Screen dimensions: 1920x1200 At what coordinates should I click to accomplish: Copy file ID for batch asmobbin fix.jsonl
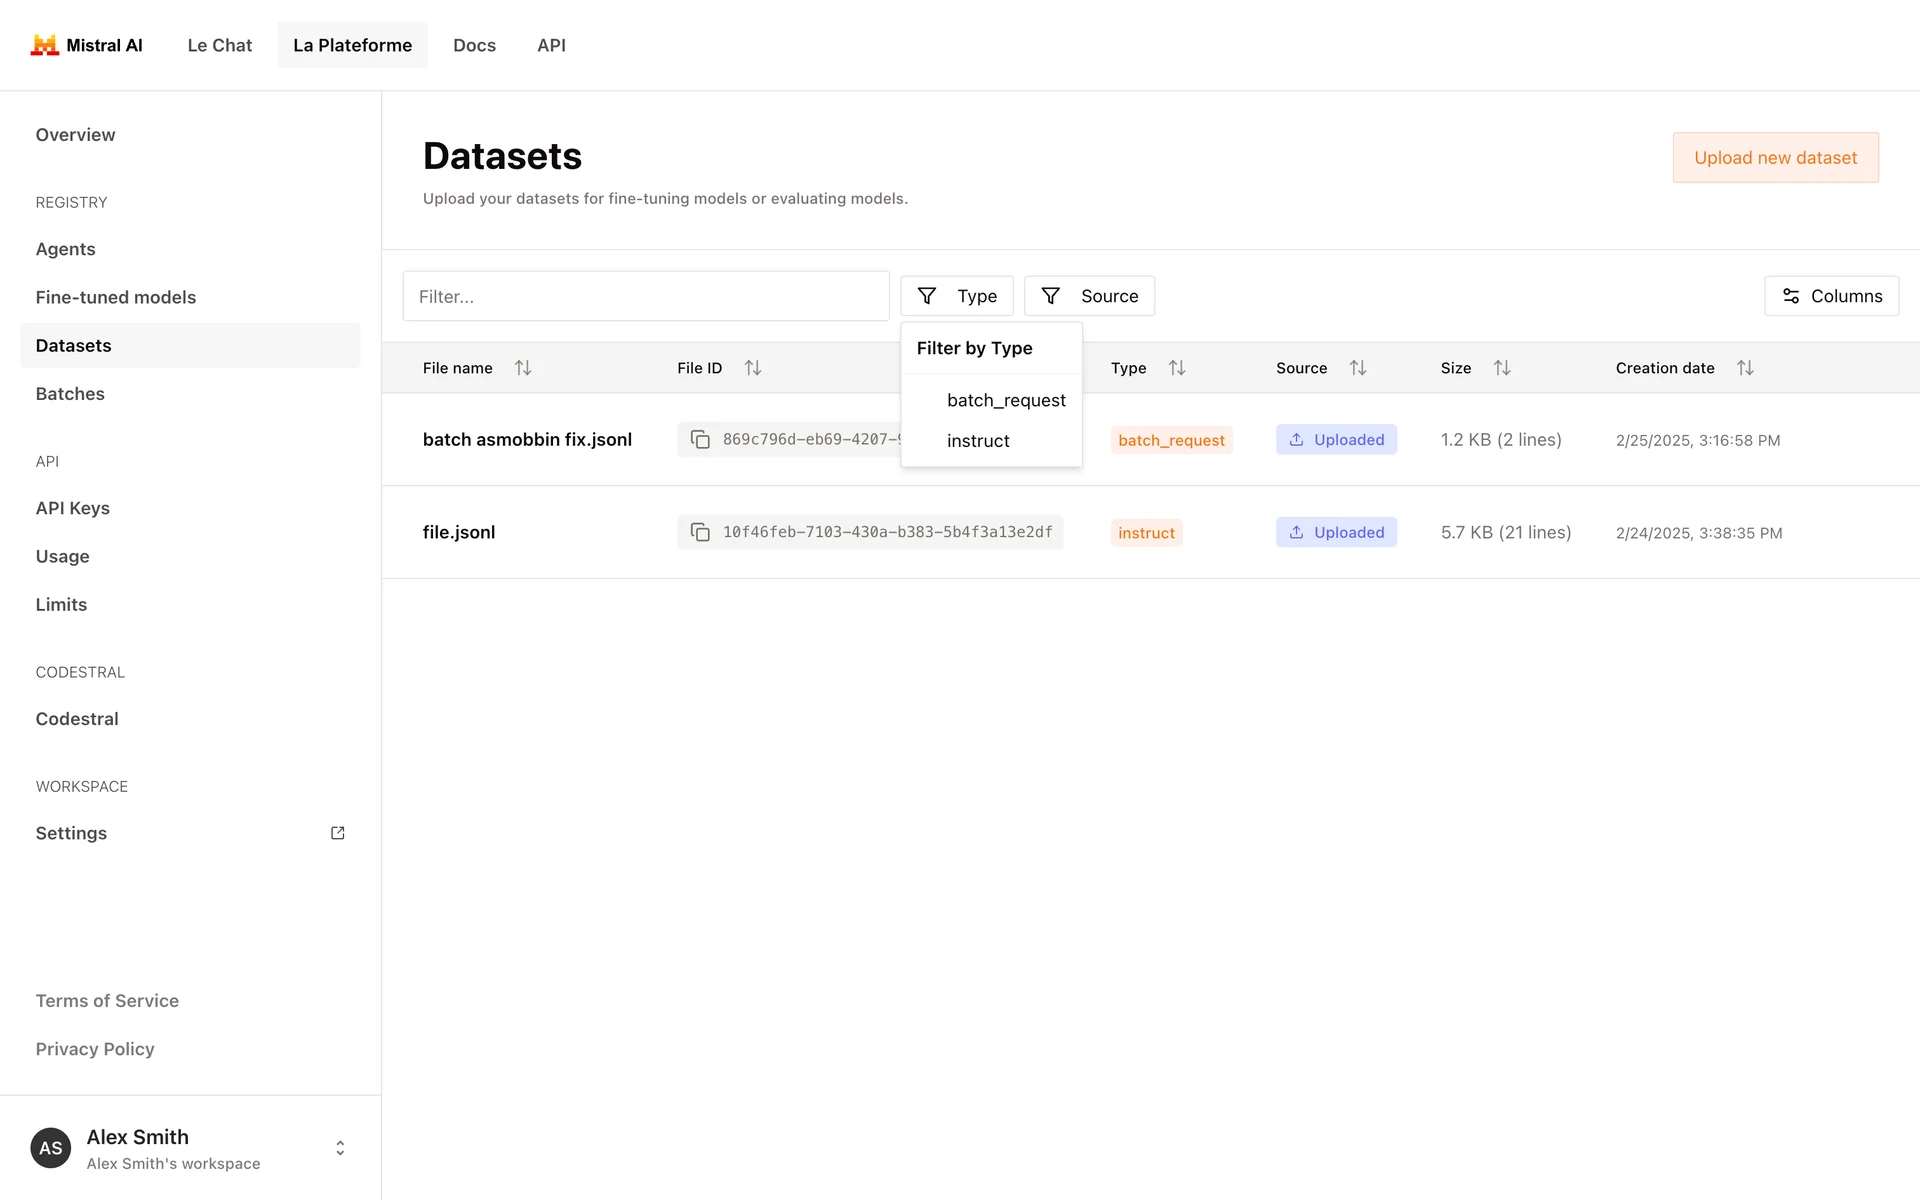tap(700, 440)
